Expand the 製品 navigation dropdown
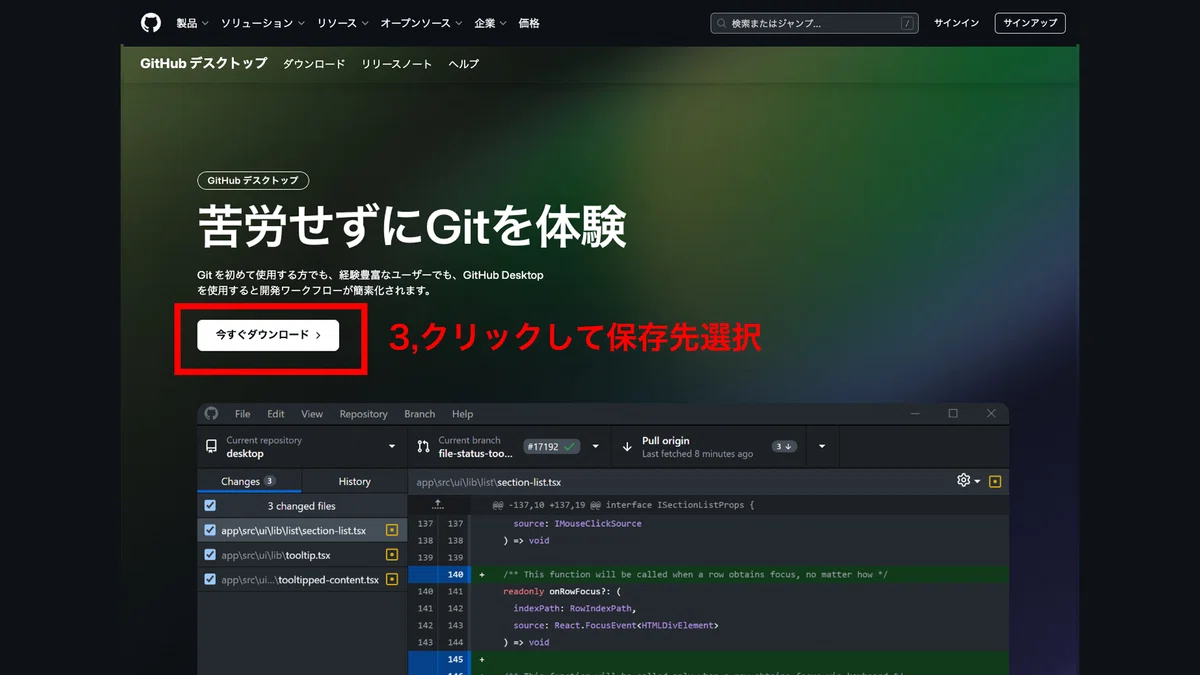This screenshot has height=675, width=1200. pos(192,23)
